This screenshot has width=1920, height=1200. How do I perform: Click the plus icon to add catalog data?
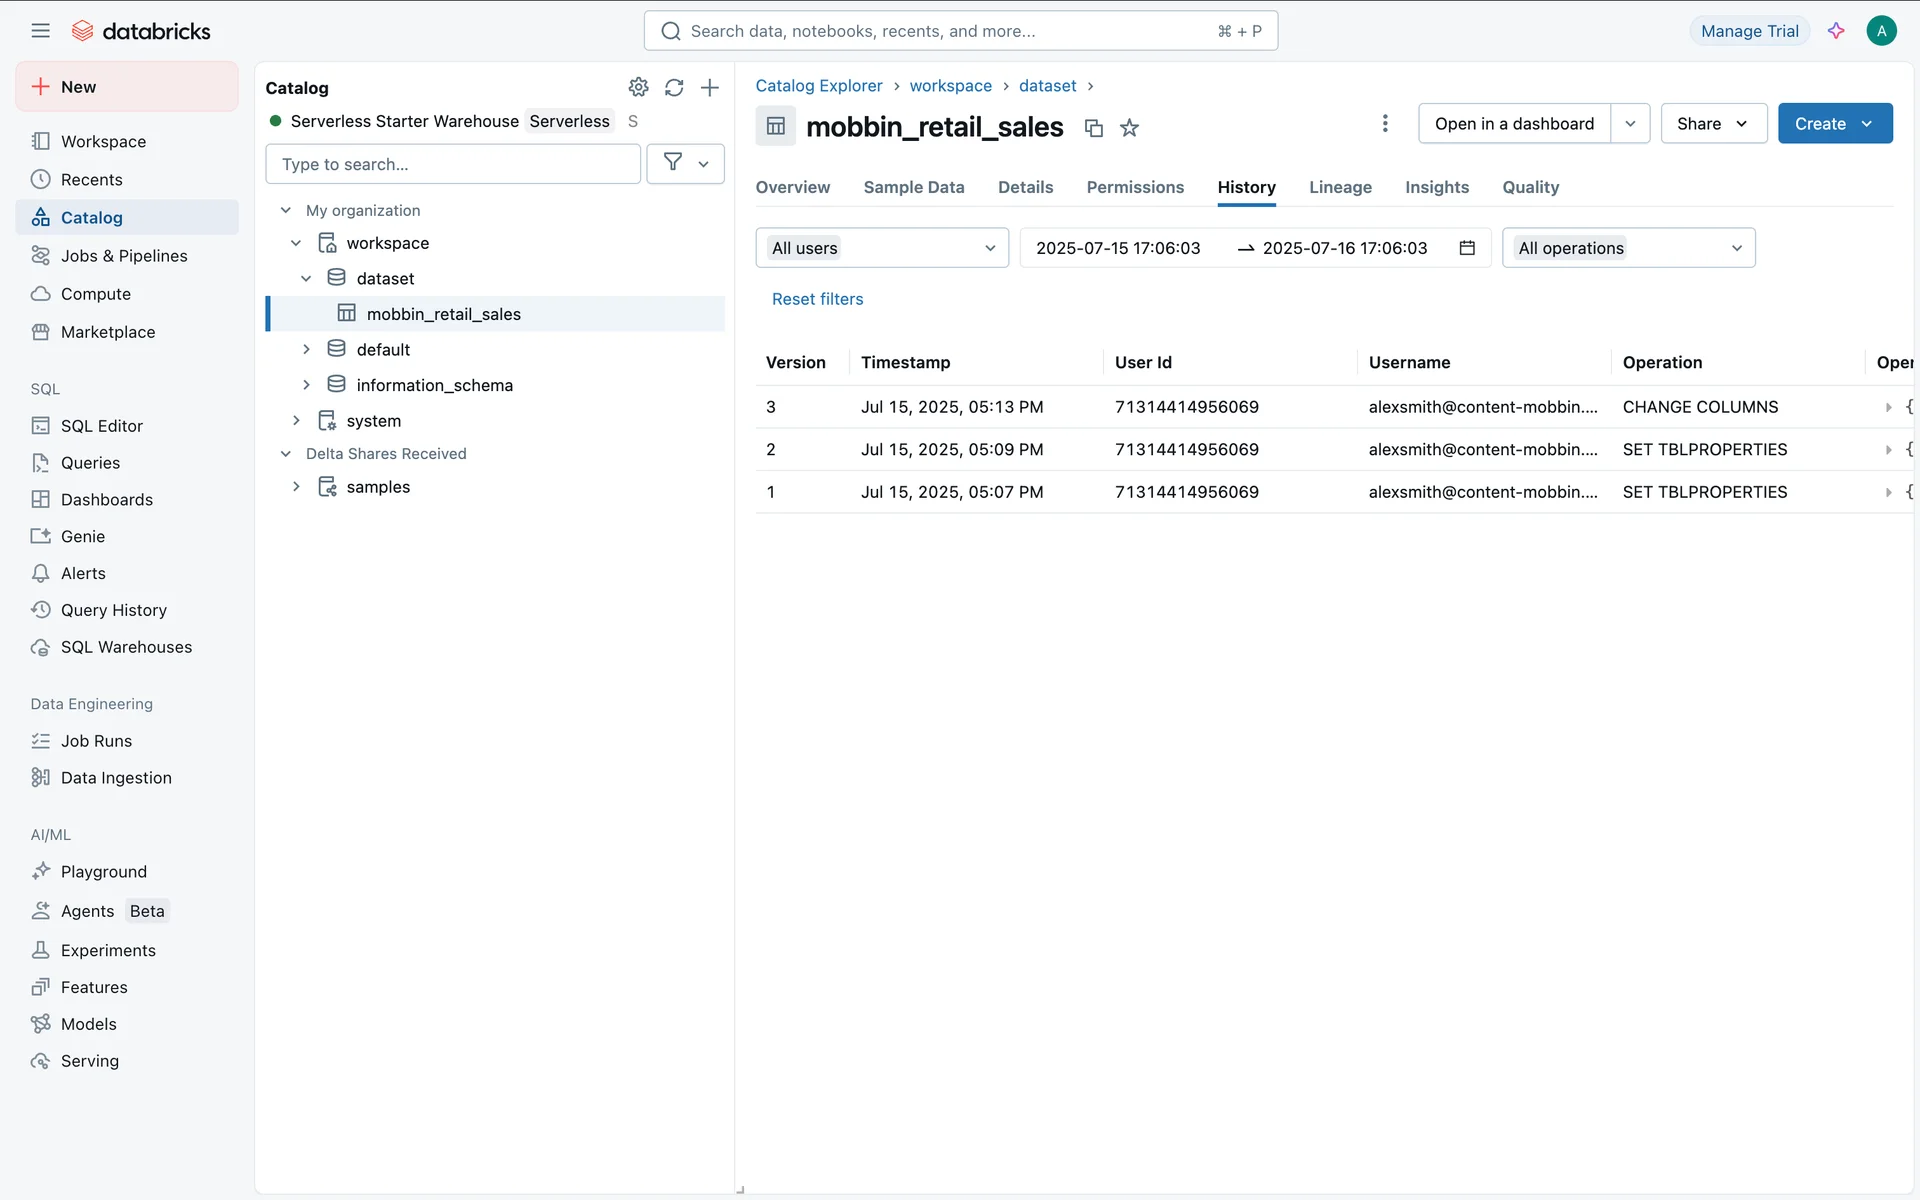[x=710, y=87]
